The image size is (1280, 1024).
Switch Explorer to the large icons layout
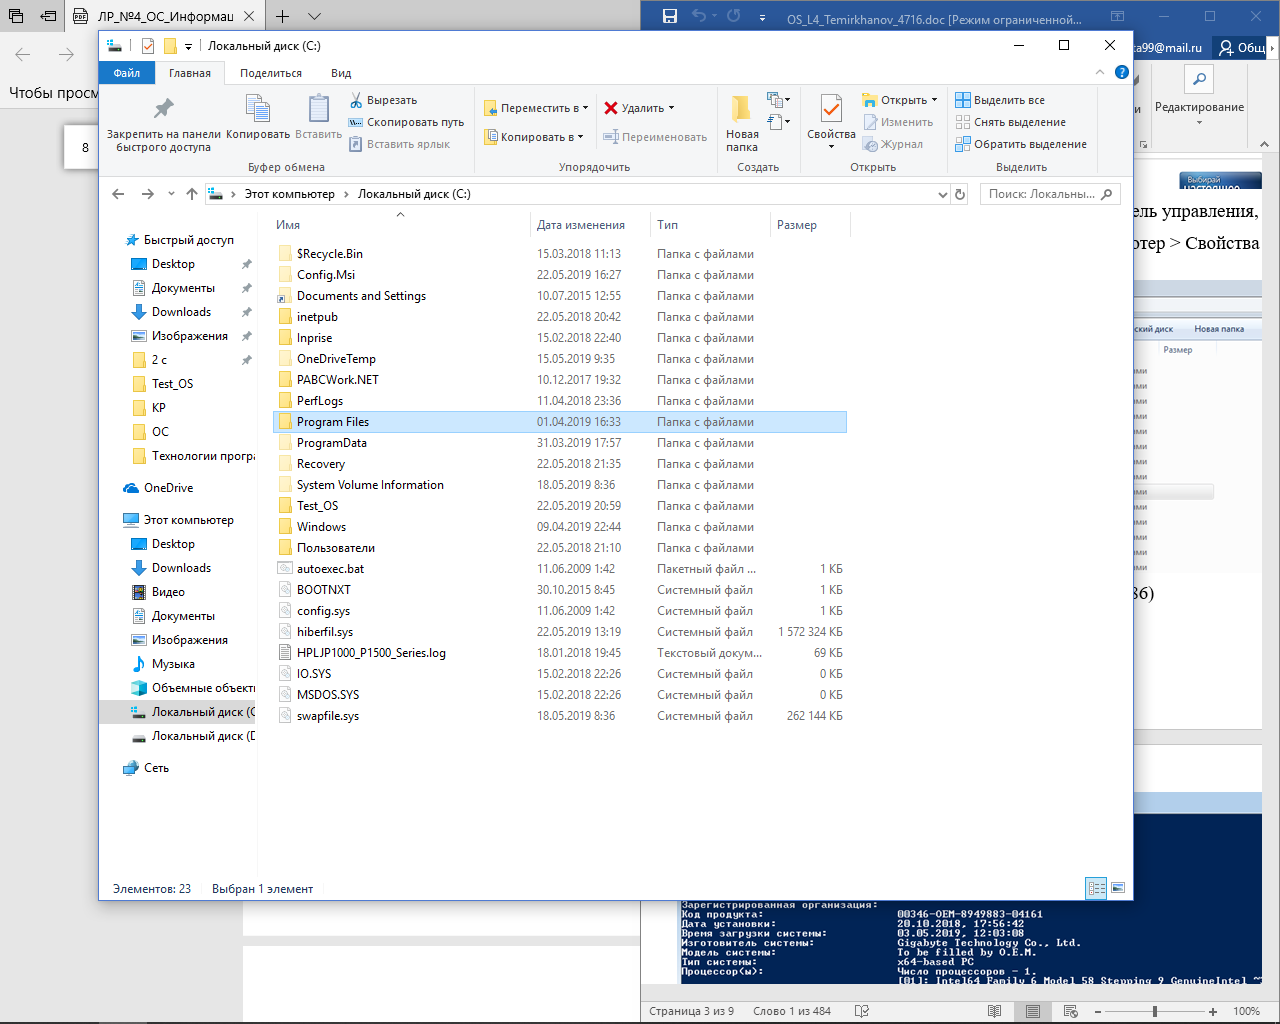(1118, 888)
